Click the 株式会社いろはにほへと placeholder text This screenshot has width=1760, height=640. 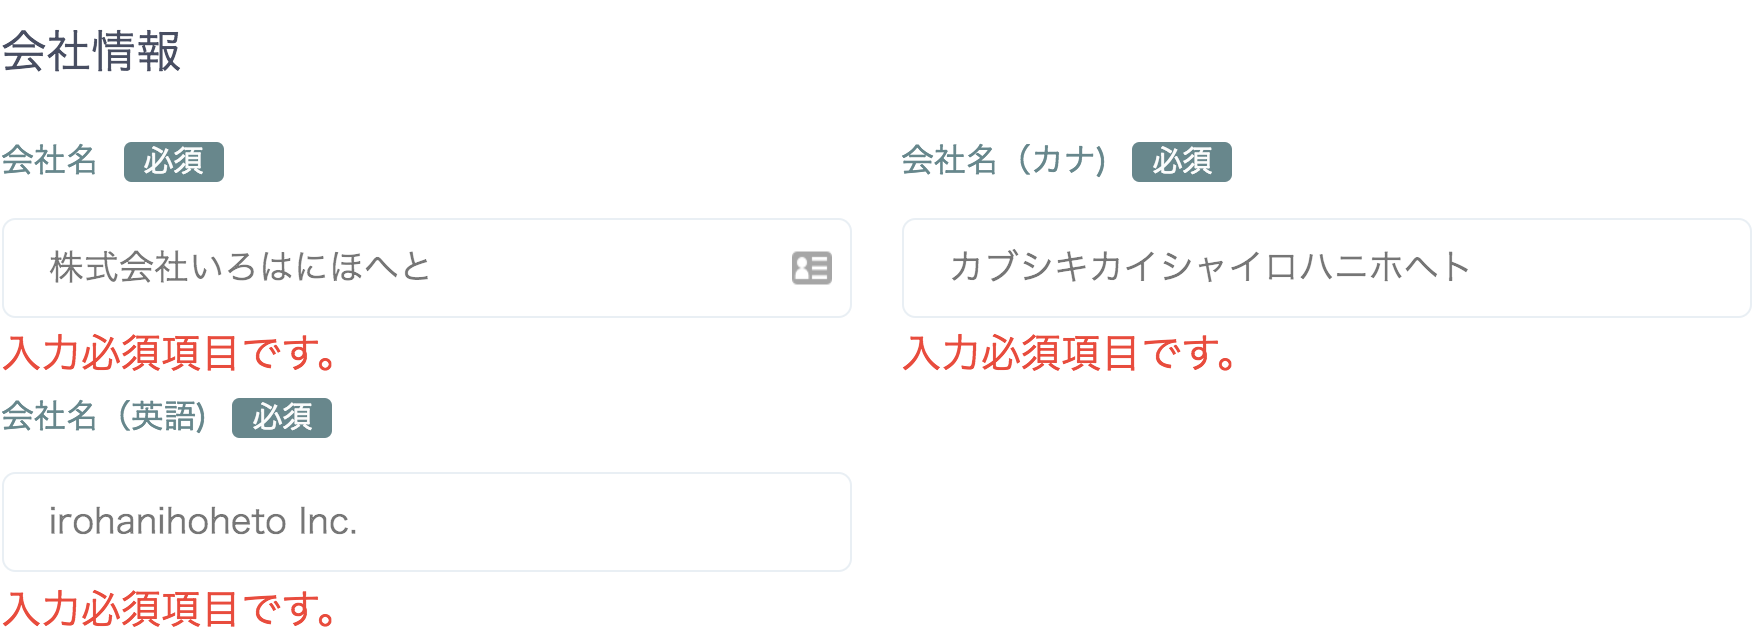point(240,267)
